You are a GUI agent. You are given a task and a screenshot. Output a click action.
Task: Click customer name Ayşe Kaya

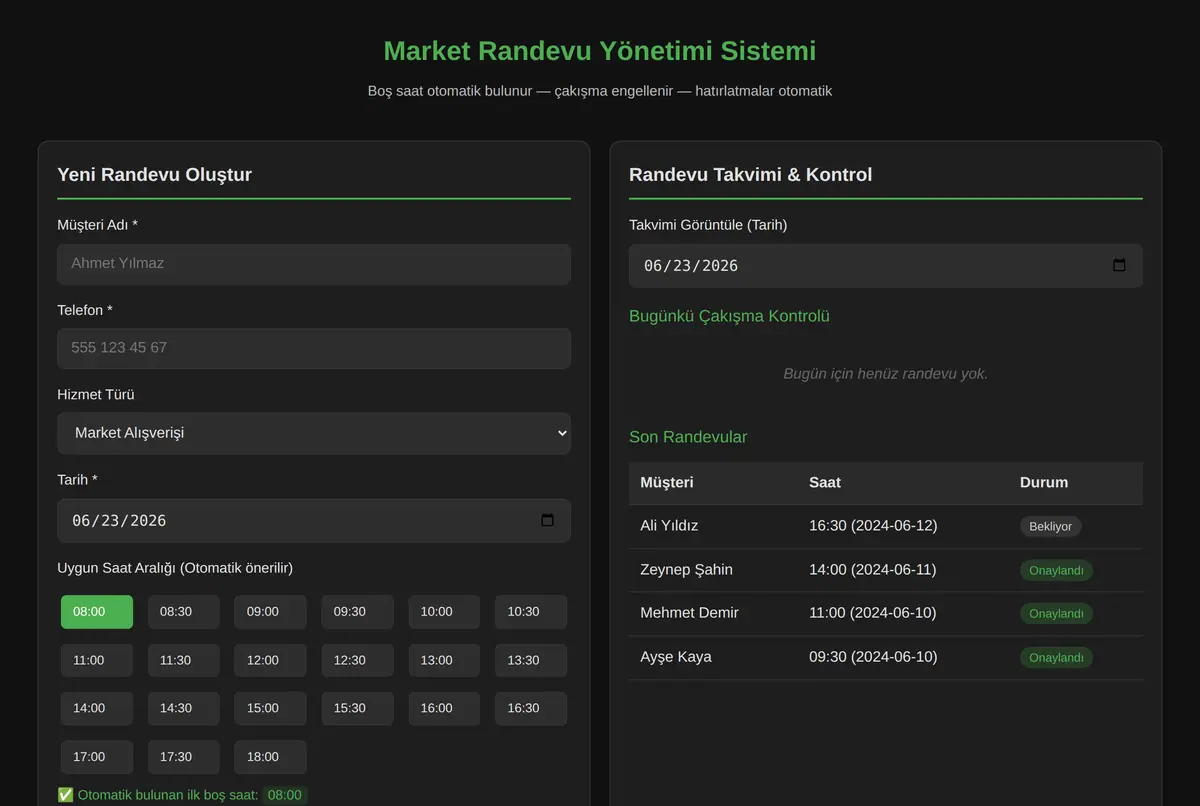676,657
